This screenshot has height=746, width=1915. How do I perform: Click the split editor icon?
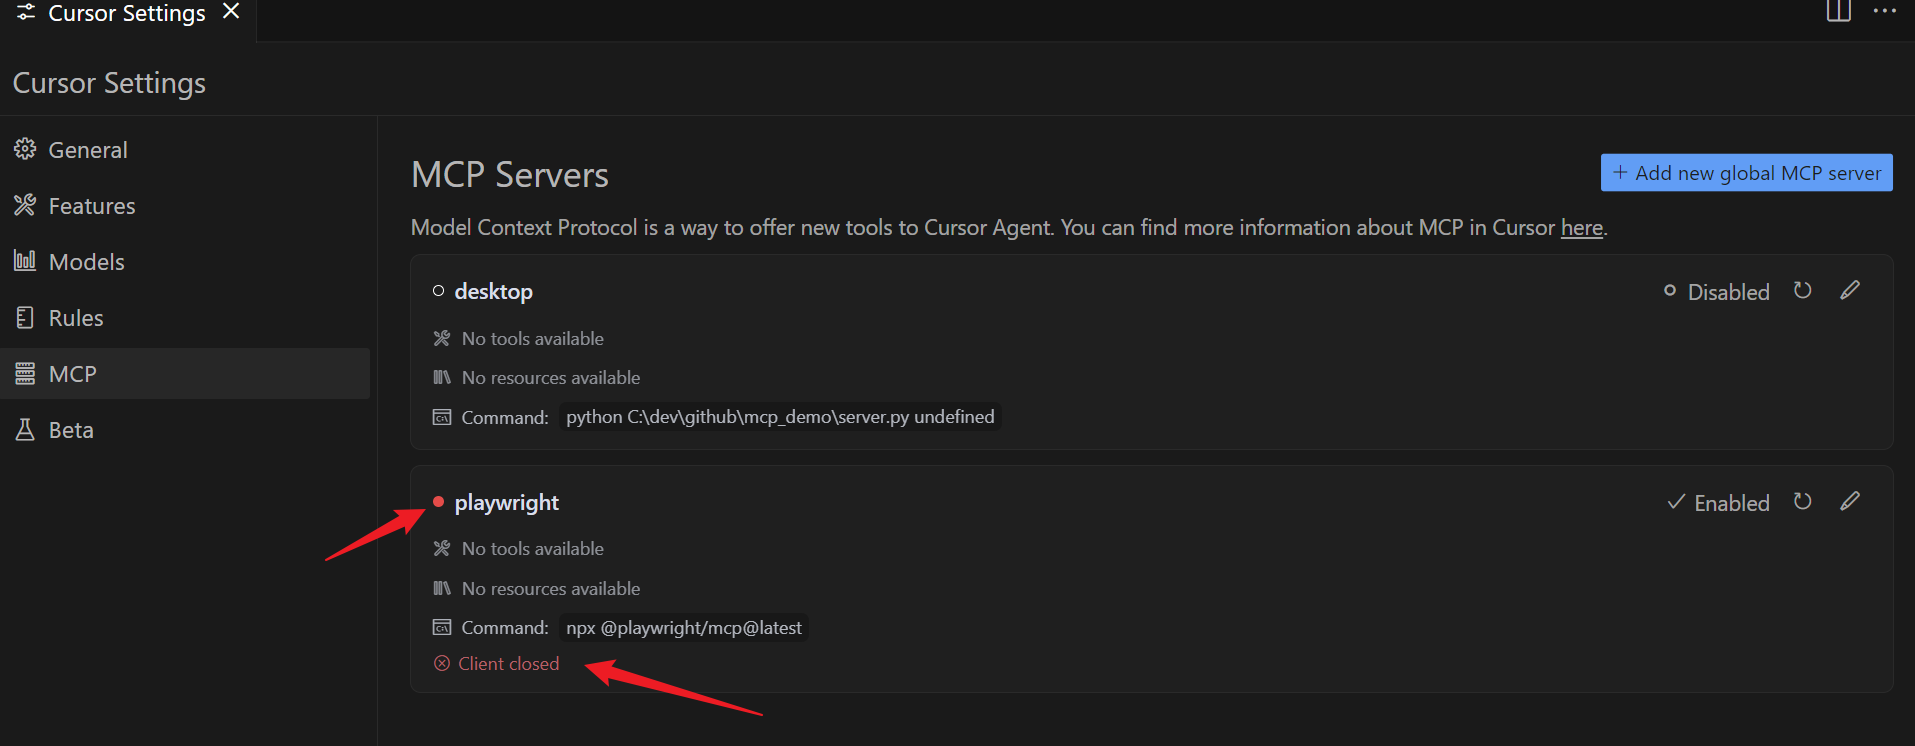tap(1838, 11)
